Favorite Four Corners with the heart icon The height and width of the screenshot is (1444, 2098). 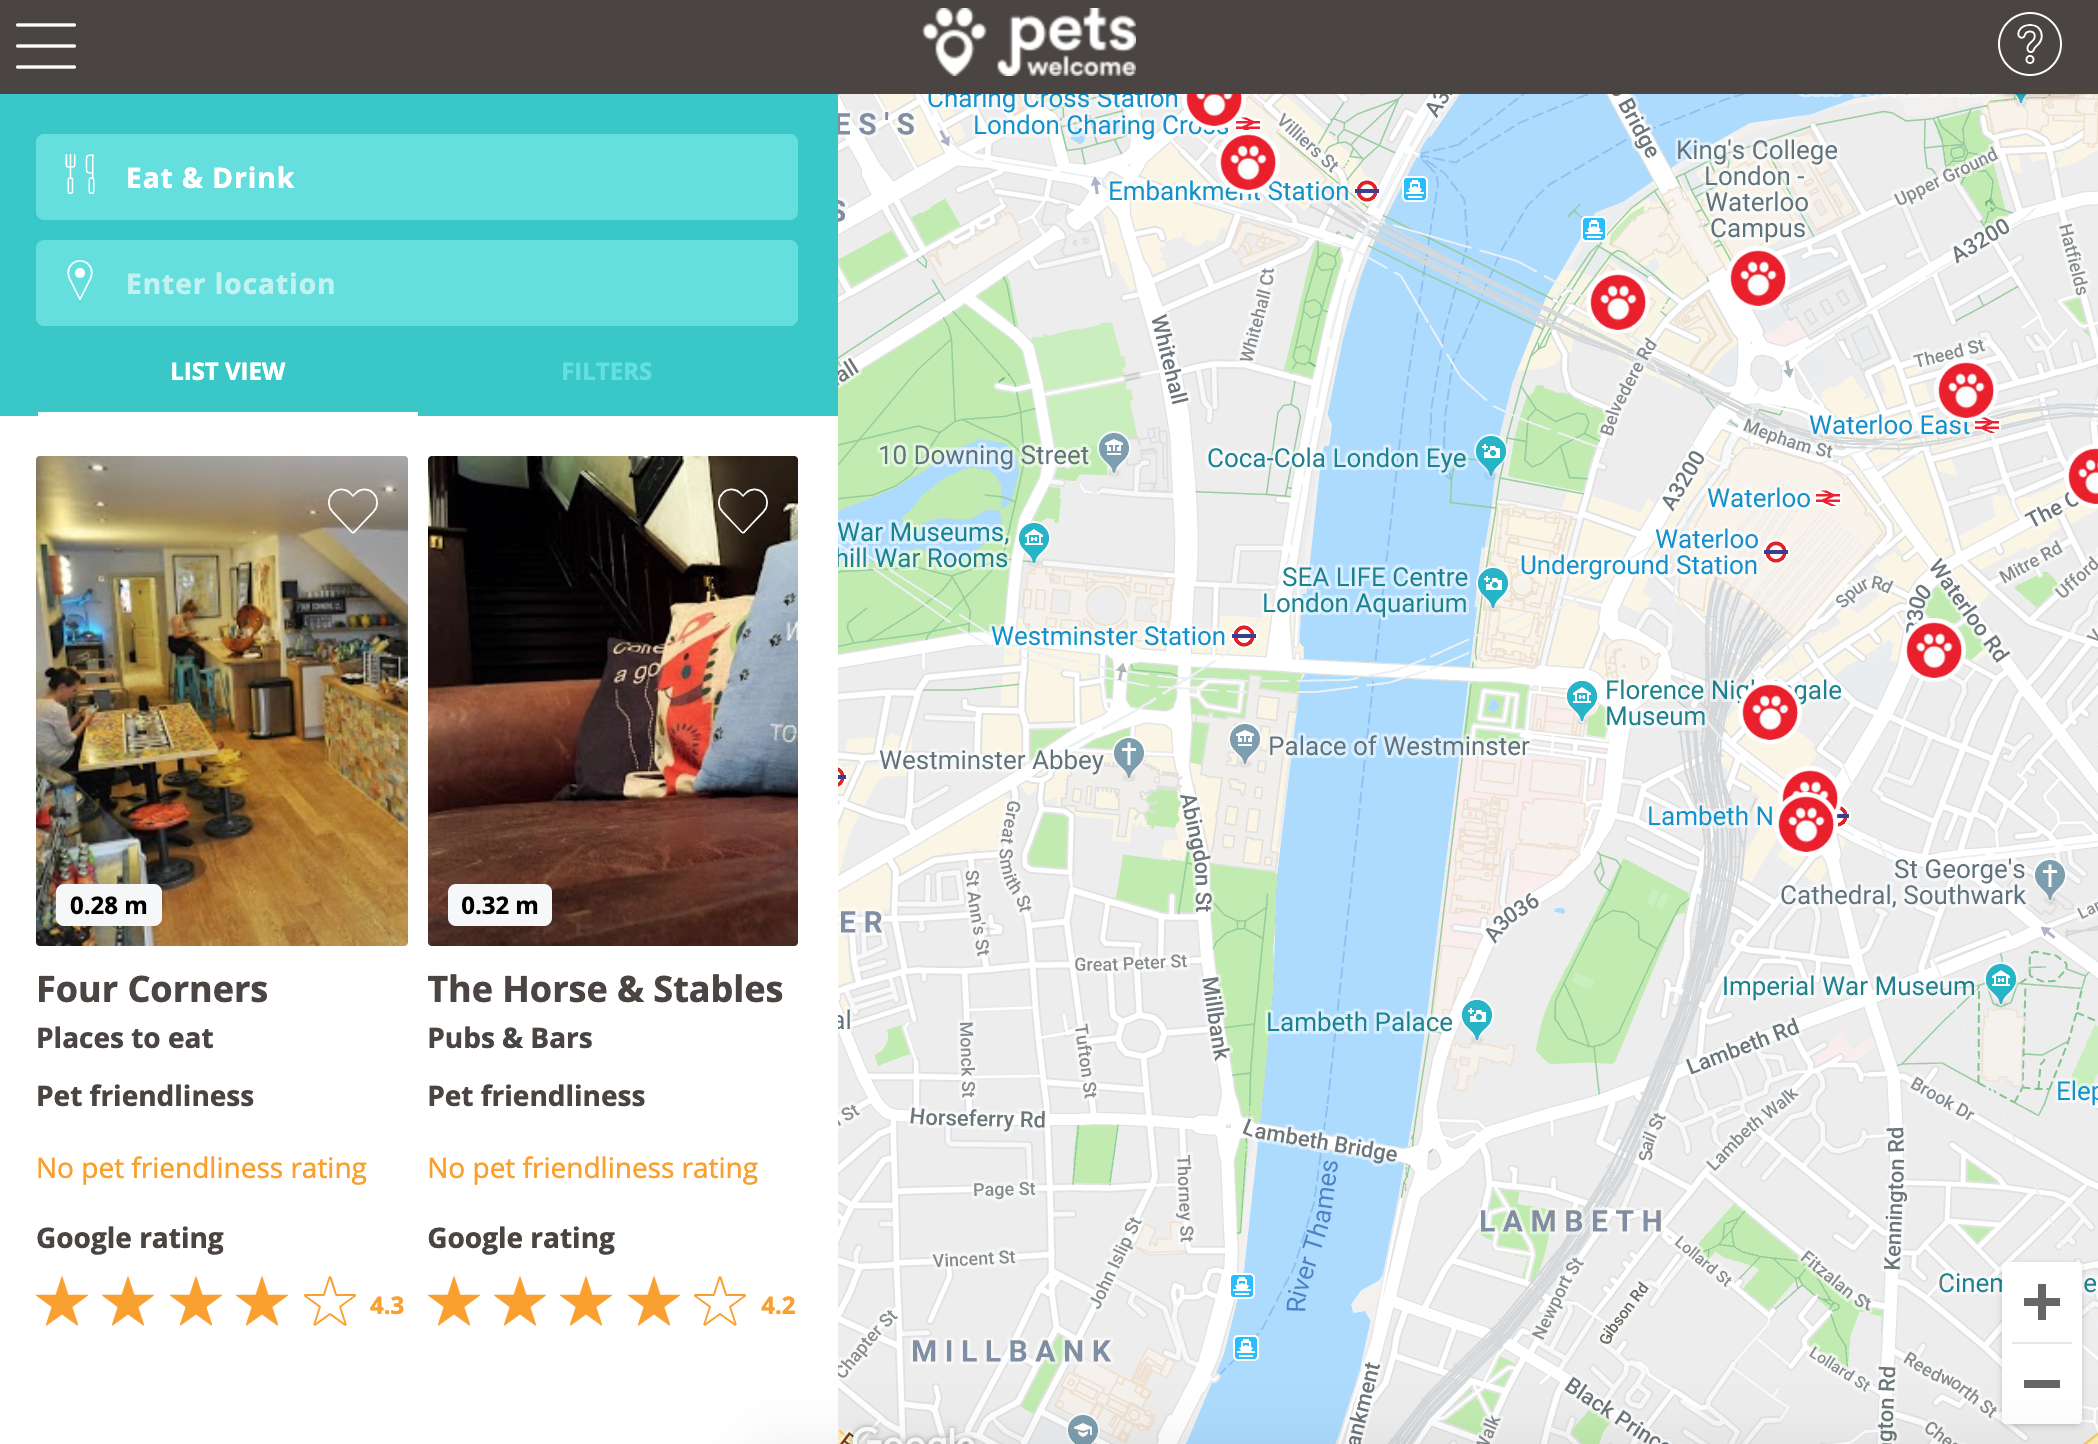(353, 509)
